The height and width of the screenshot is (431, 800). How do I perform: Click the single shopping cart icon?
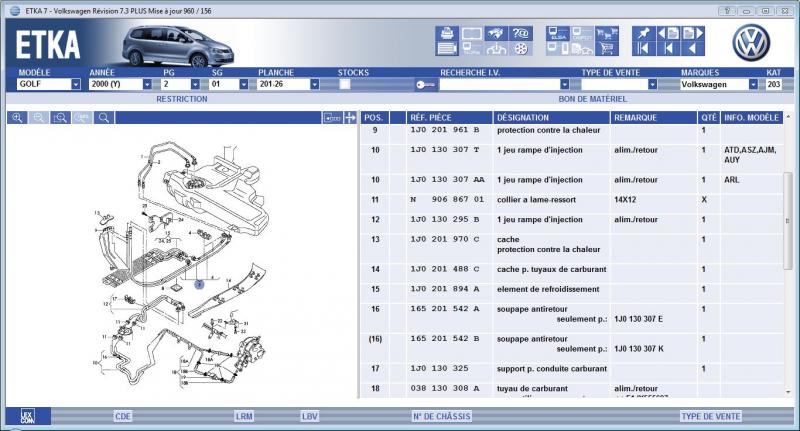pos(607,49)
